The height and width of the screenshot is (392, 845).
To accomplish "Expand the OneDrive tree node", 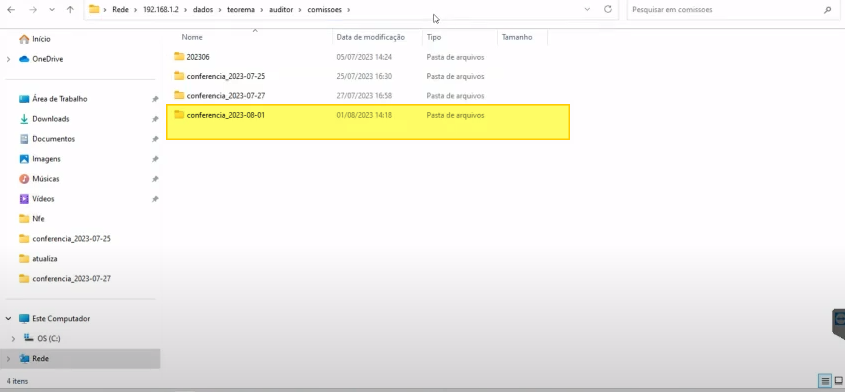I will coord(8,59).
